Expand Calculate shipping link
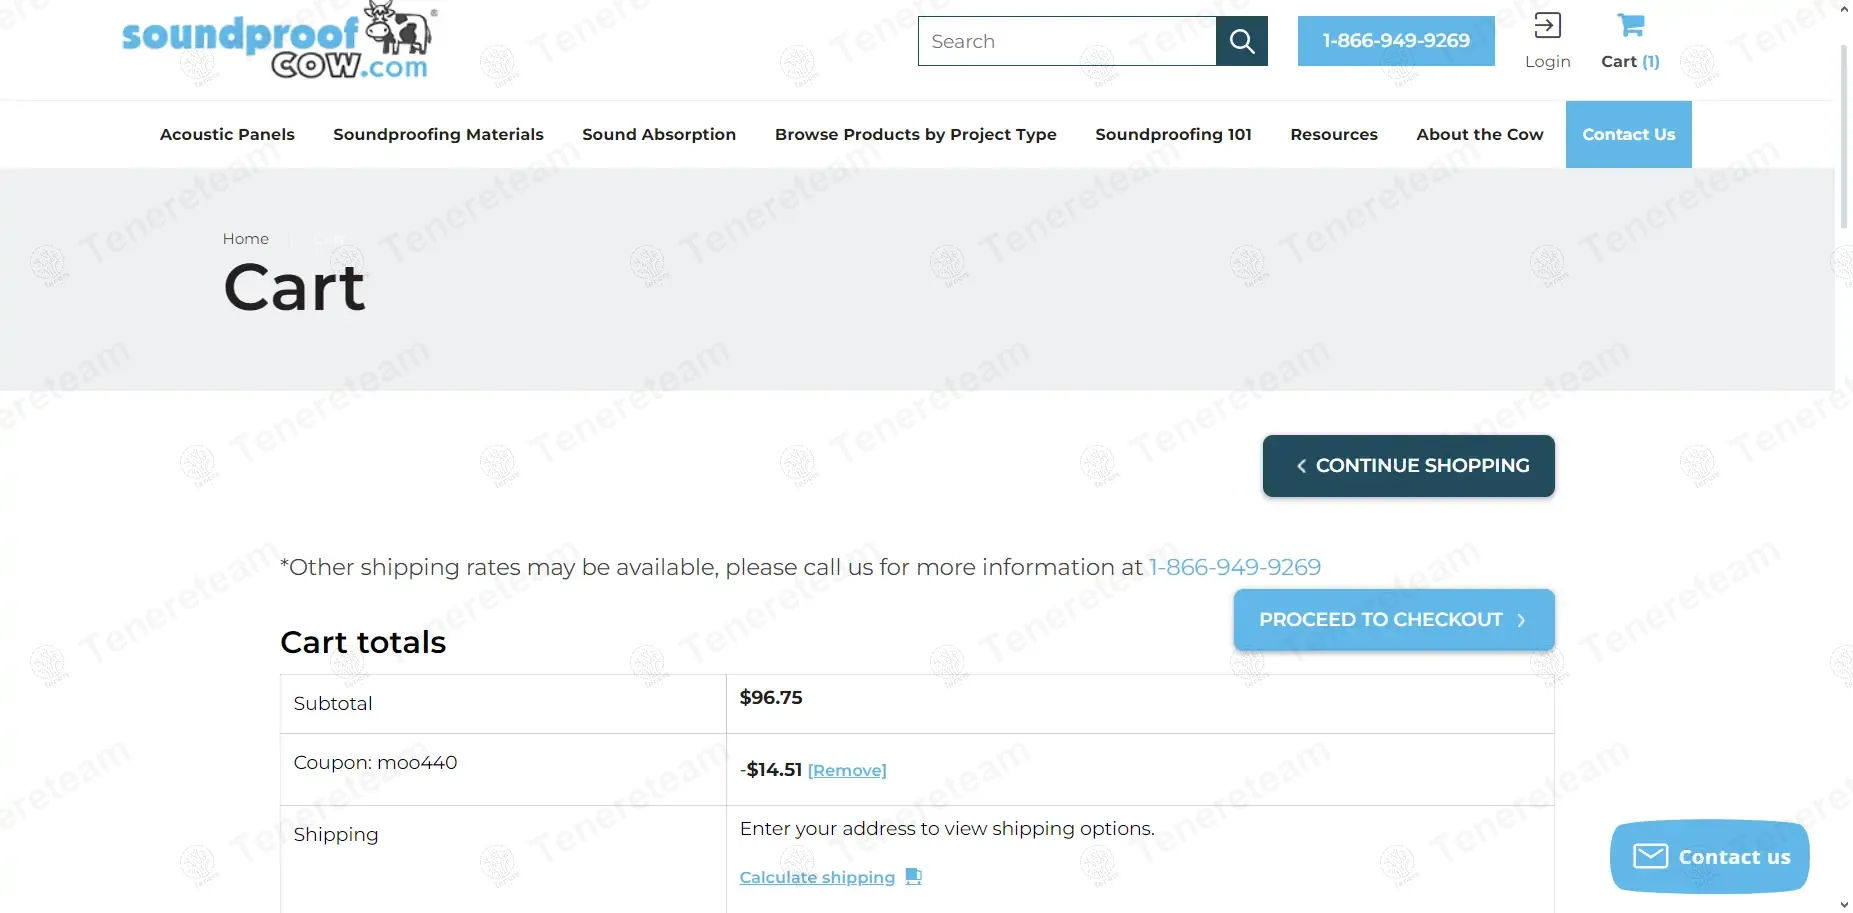The width and height of the screenshot is (1853, 913). click(817, 877)
